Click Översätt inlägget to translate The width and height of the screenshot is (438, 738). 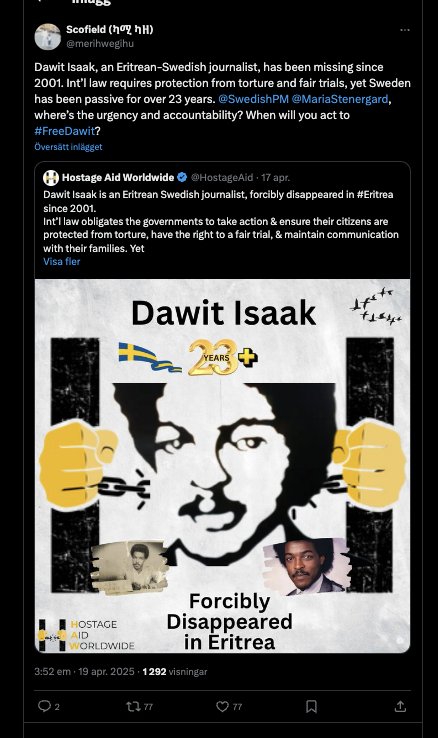[x=68, y=147]
